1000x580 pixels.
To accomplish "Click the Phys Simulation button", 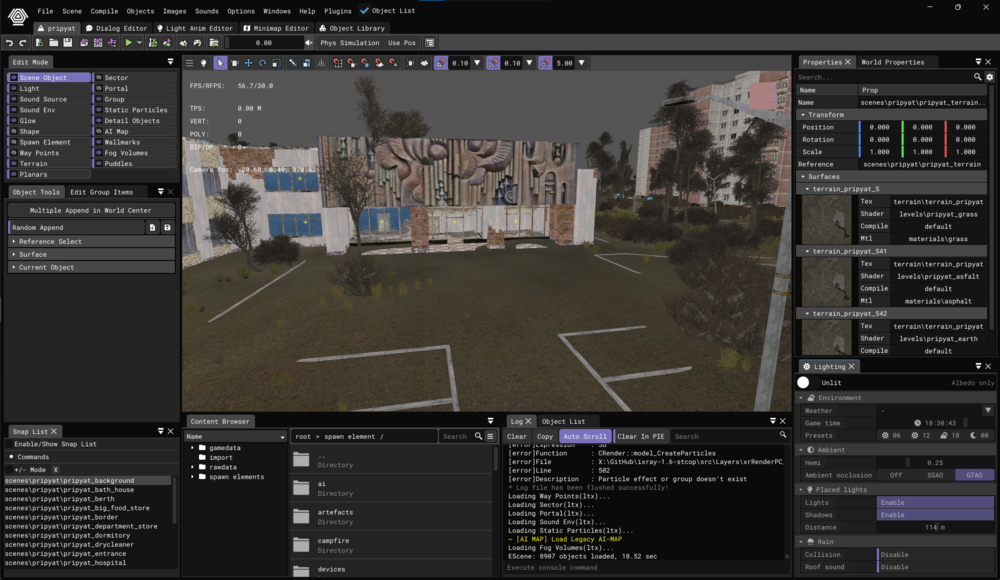I will (349, 43).
